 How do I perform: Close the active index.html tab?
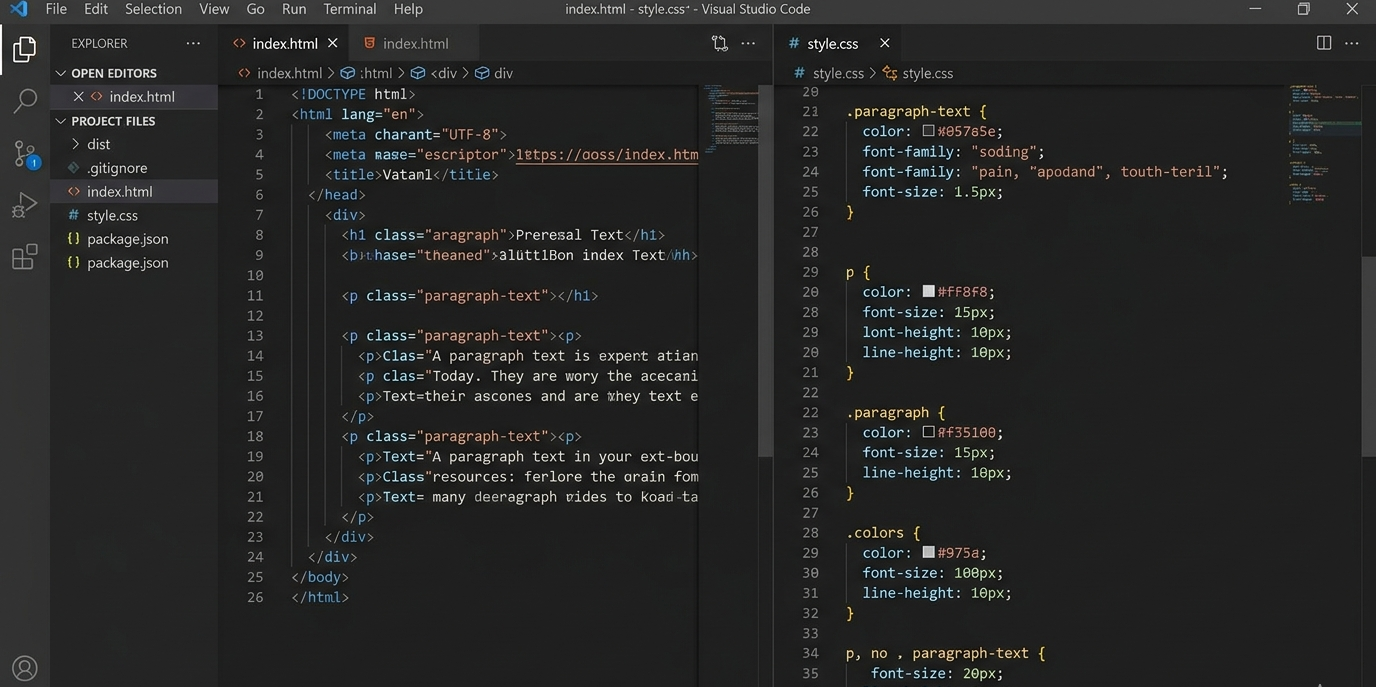point(333,43)
